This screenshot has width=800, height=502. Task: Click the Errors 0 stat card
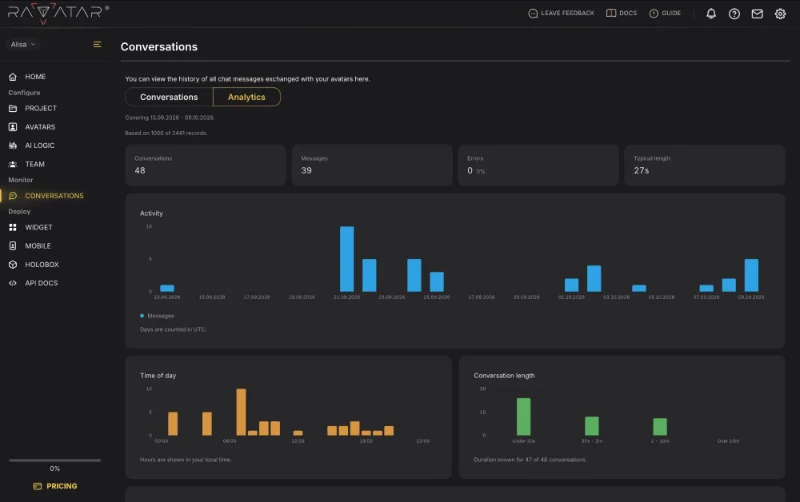538,165
